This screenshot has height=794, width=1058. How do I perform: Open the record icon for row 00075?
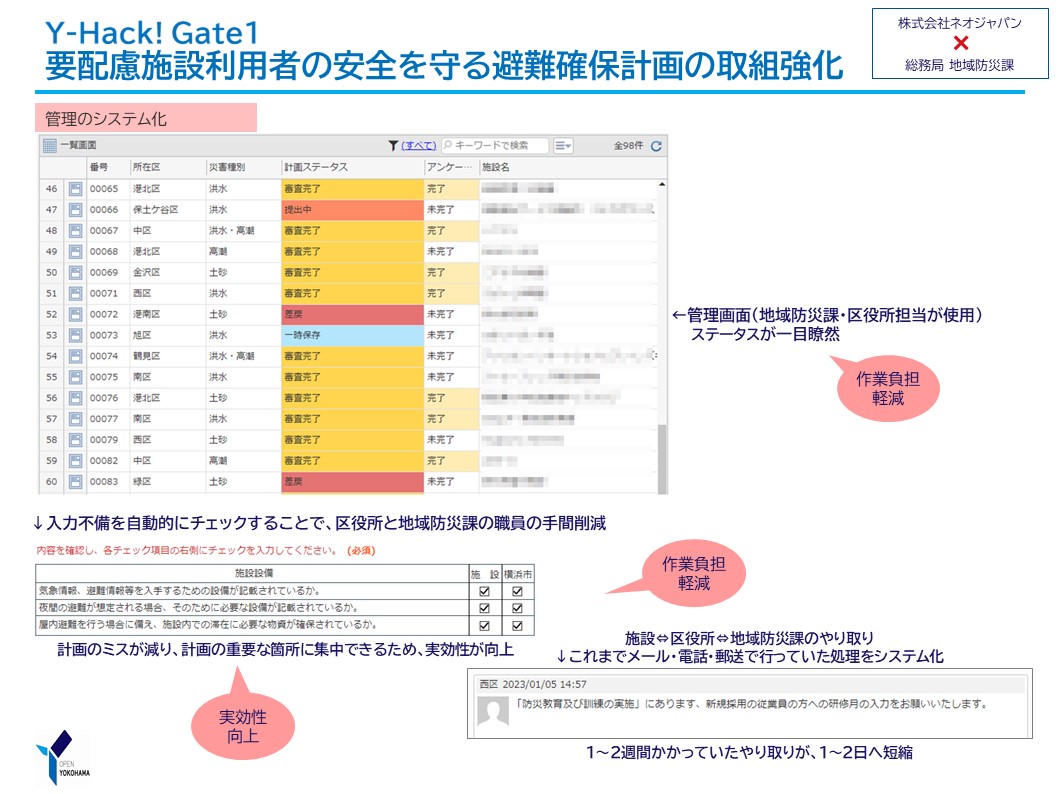pyautogui.click(x=76, y=377)
